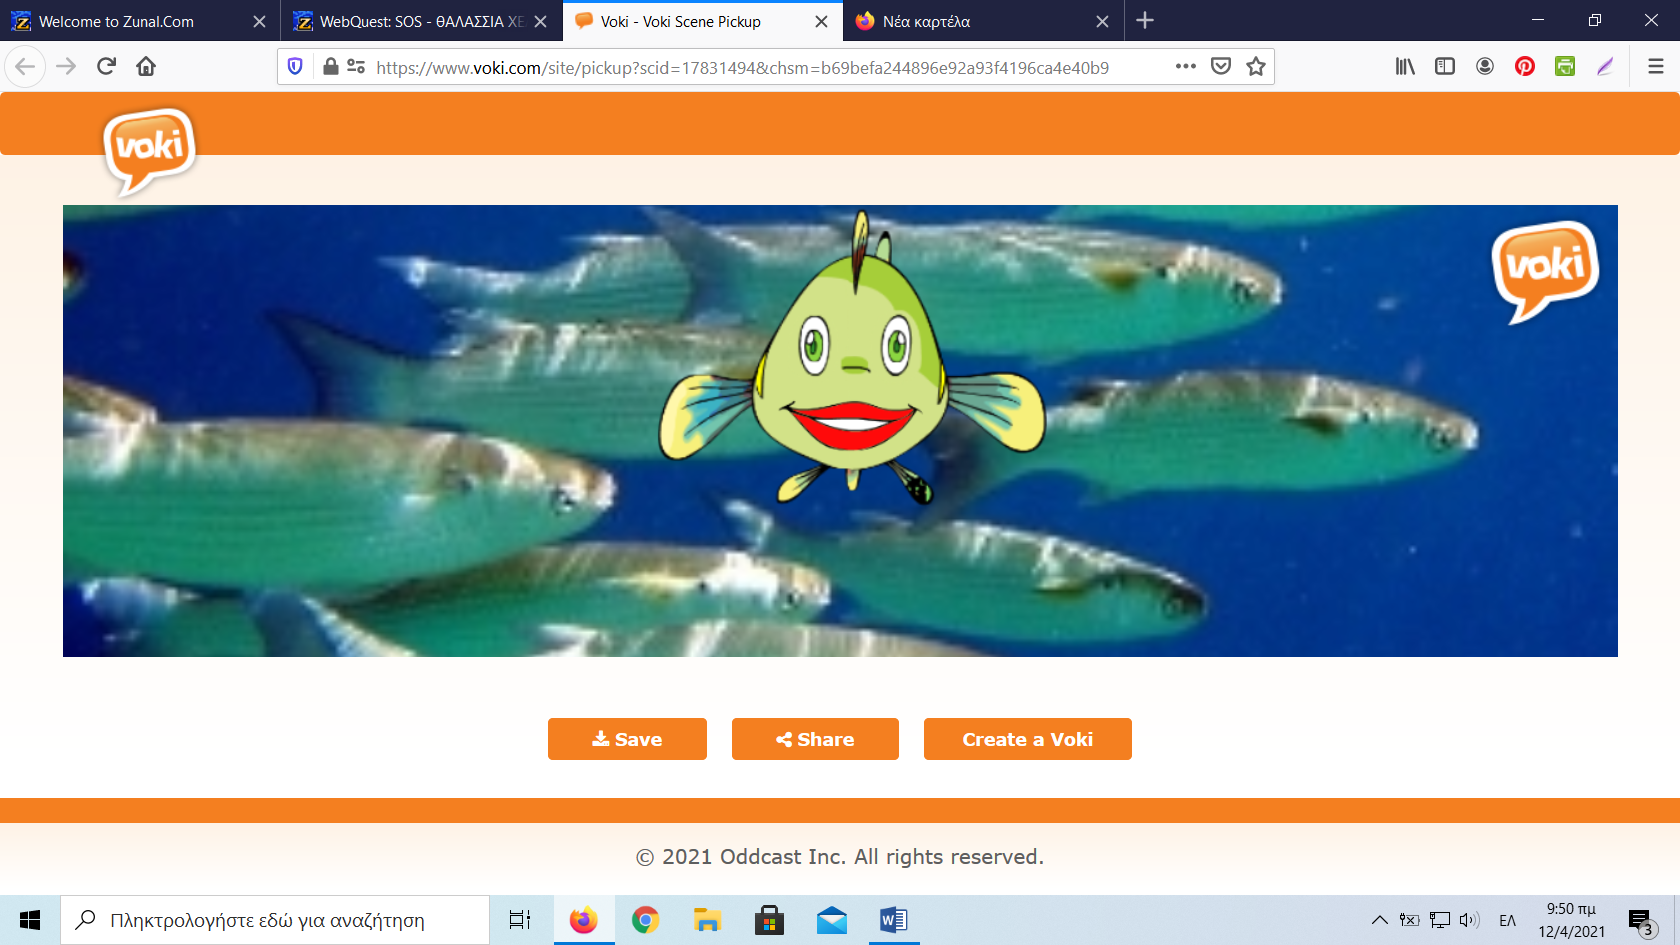Viewport: 1680px width, 945px height.
Task: Click the Voki logo in the header
Action: [x=149, y=151]
